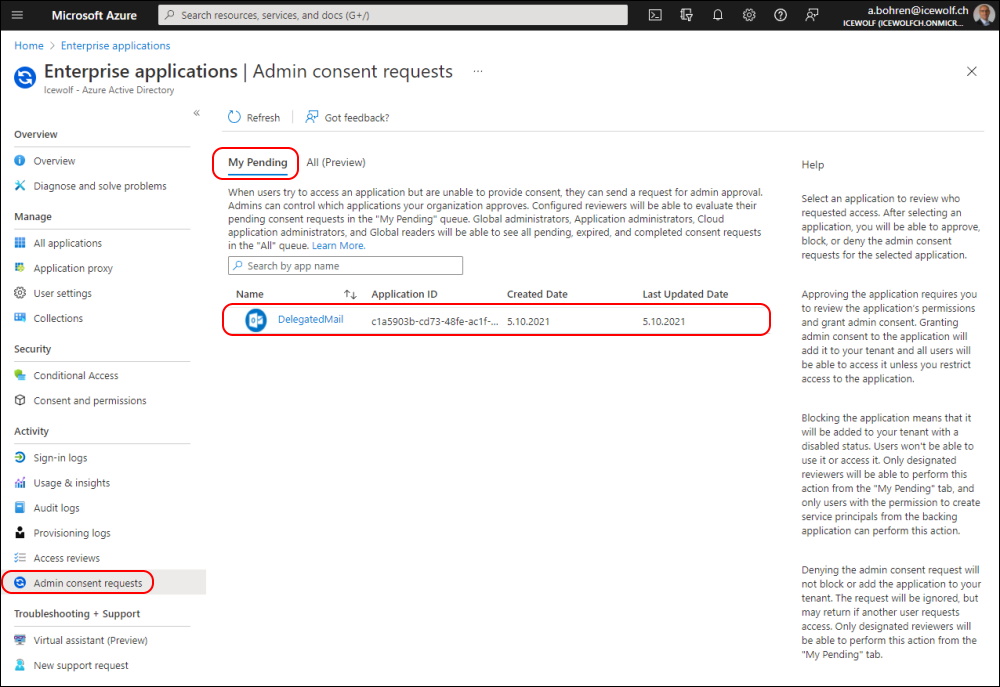
Task: Click Got feedback? button
Action: point(348,117)
